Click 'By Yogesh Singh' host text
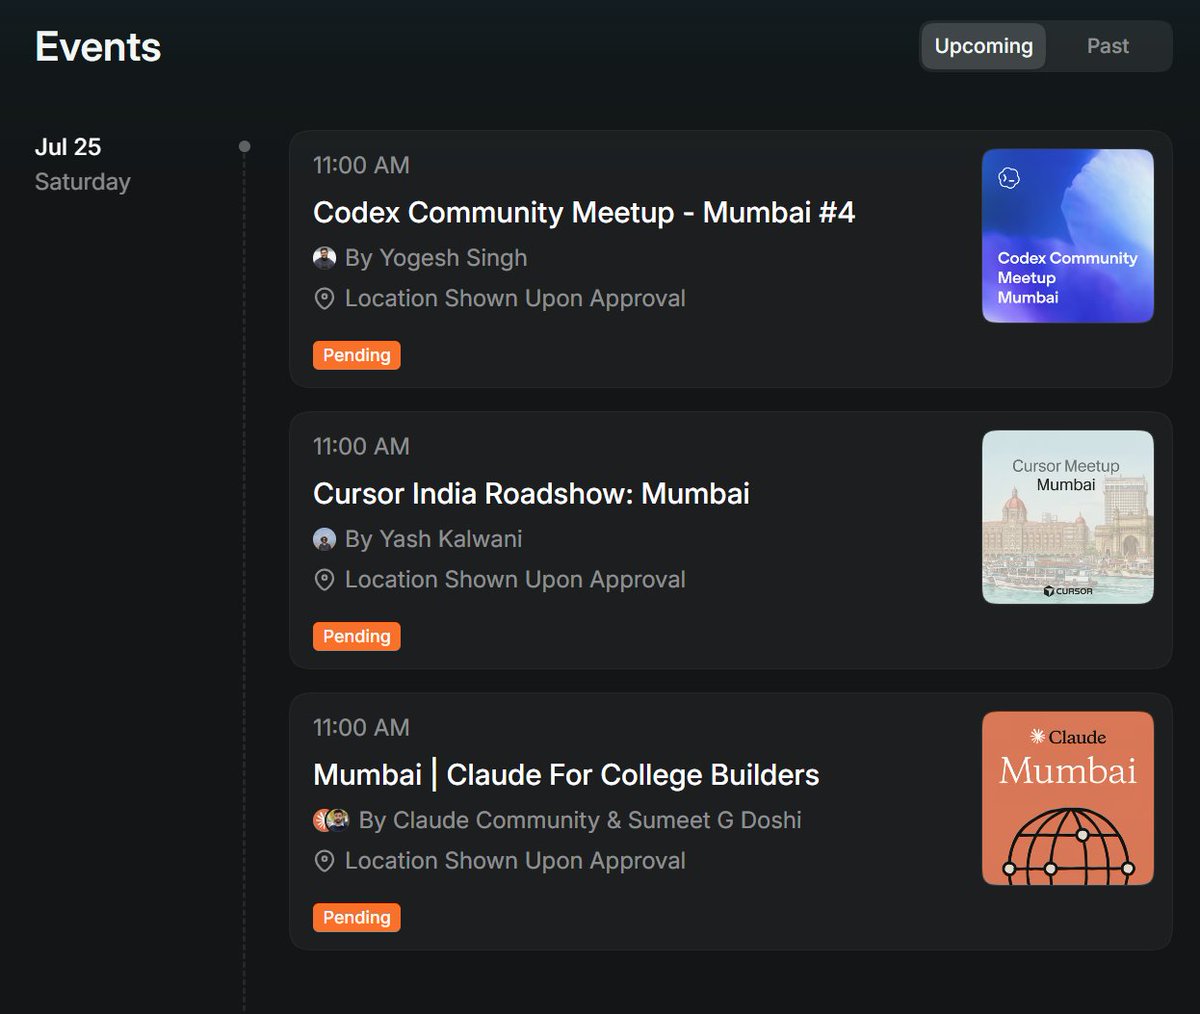Image resolution: width=1200 pixels, height=1014 pixels. pos(436,258)
